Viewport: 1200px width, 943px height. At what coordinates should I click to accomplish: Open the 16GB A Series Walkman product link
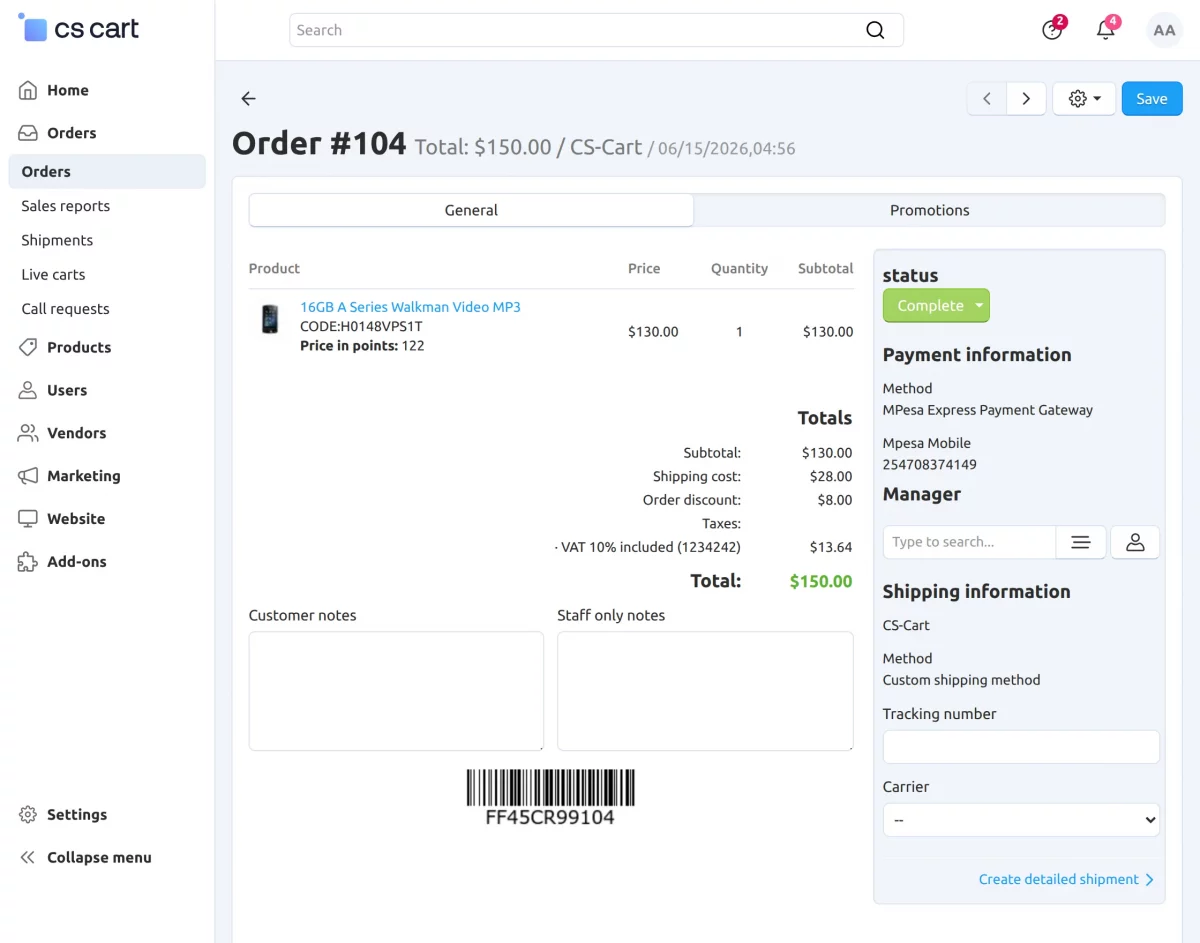pos(410,307)
